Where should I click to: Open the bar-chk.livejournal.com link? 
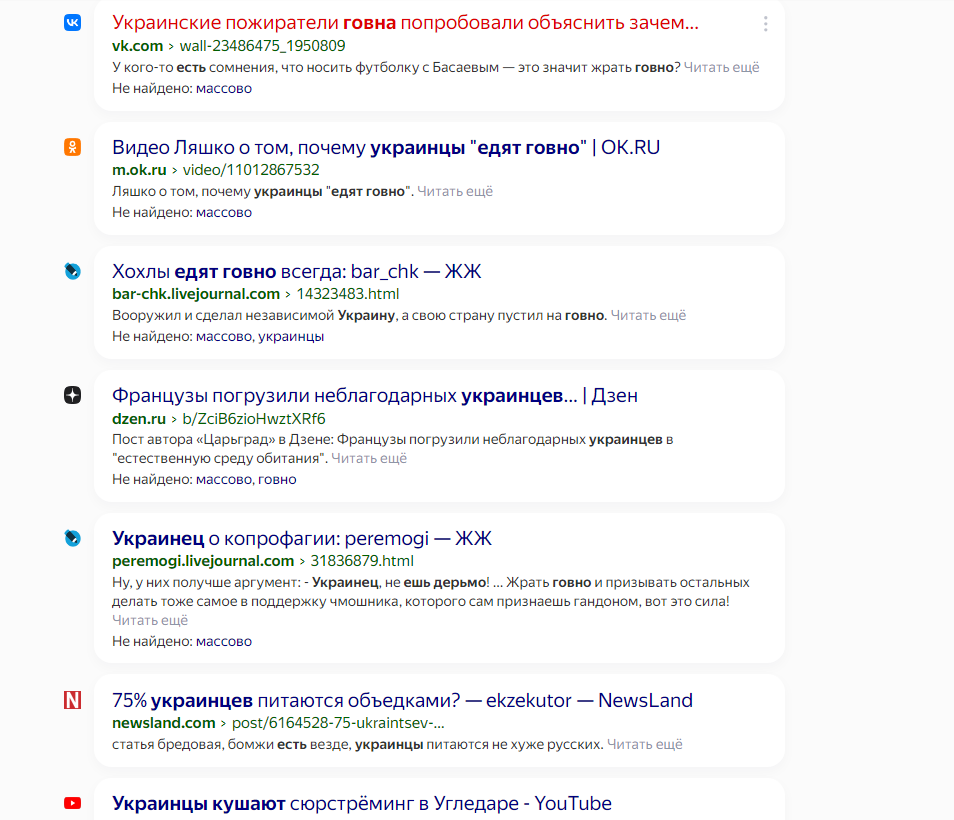[x=196, y=294]
